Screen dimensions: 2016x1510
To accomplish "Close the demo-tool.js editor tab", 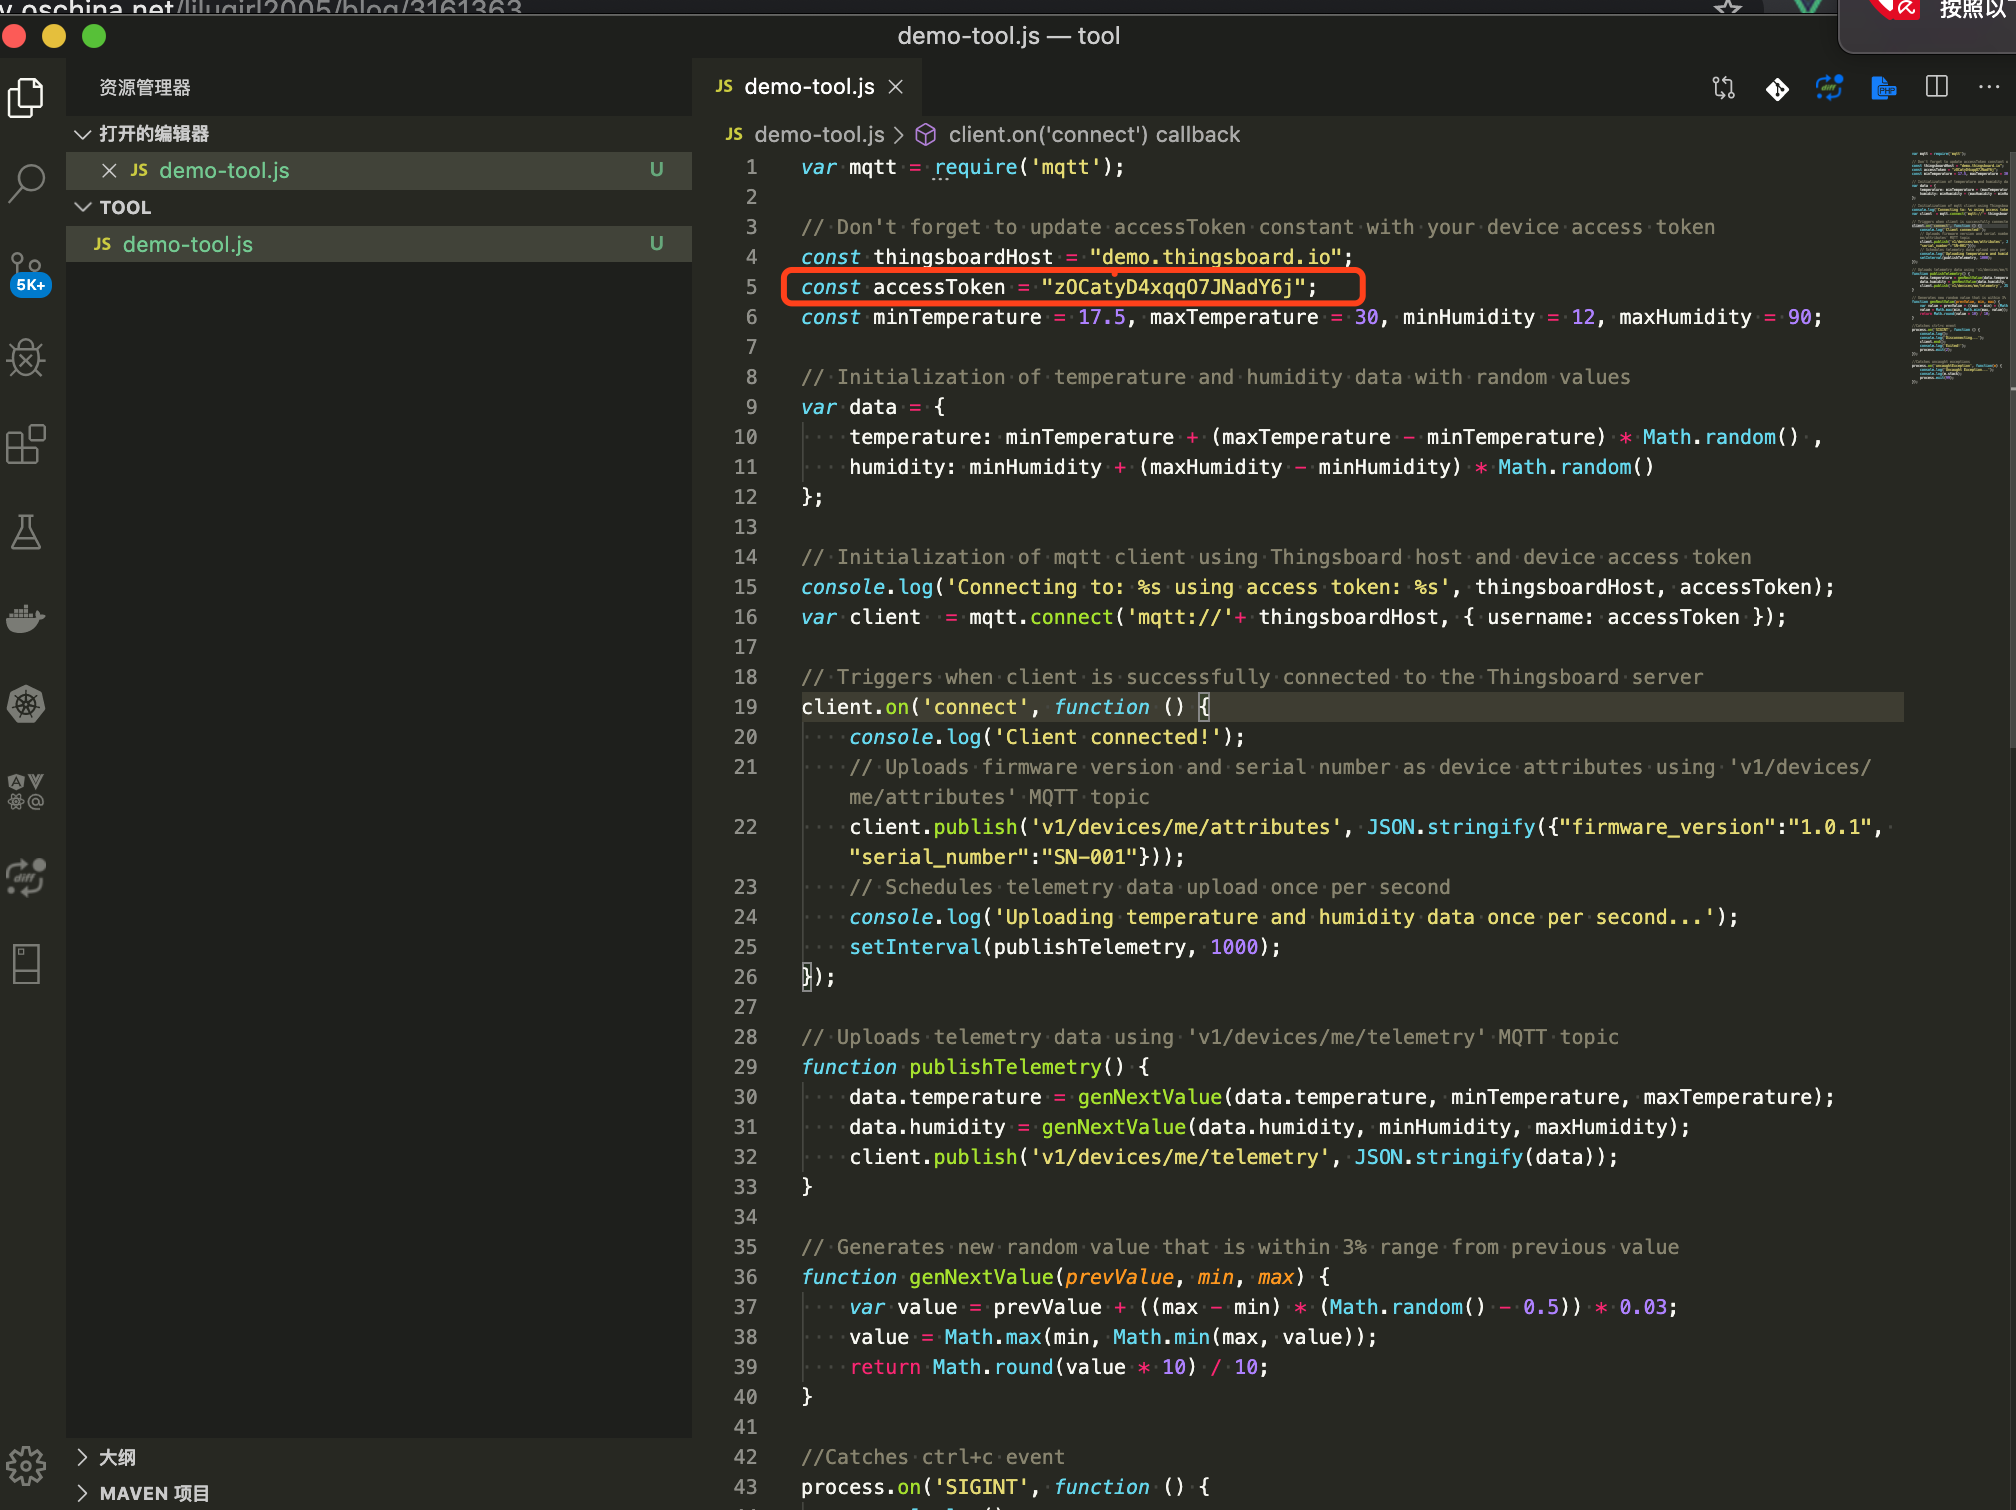I will coord(896,87).
